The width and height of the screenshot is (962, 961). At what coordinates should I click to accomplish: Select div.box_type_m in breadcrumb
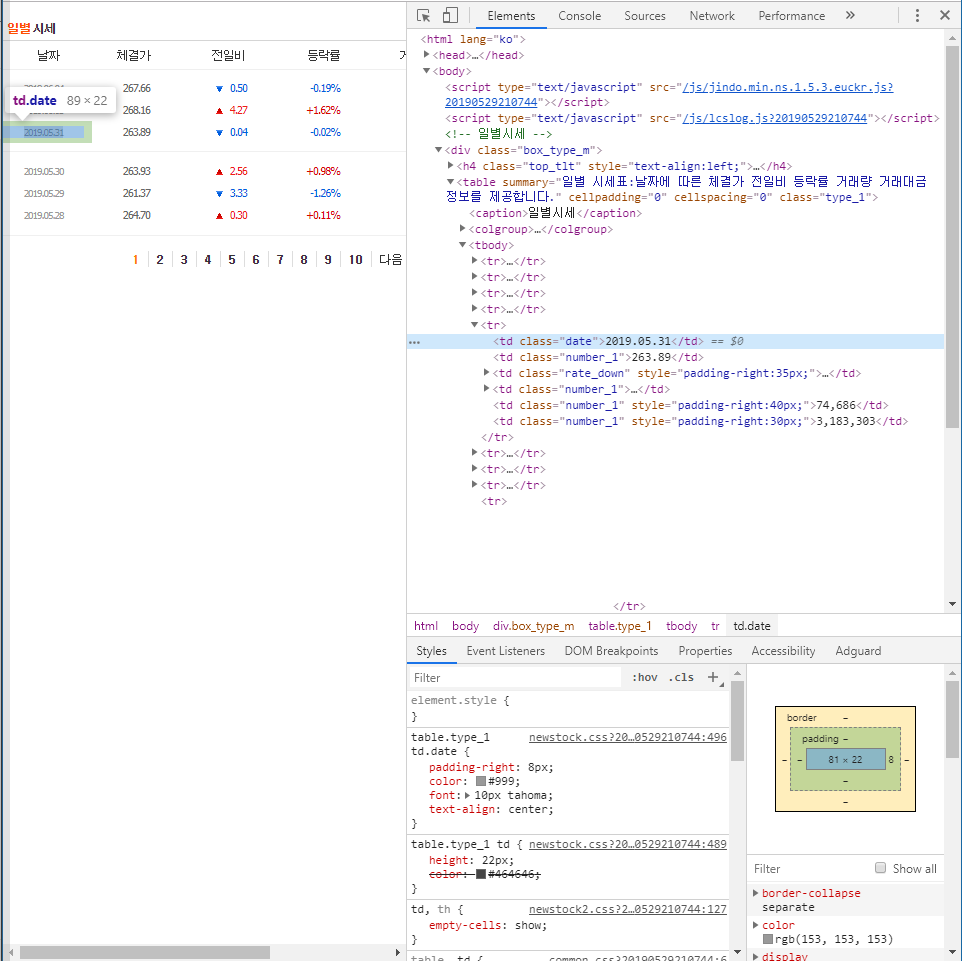tap(533, 626)
